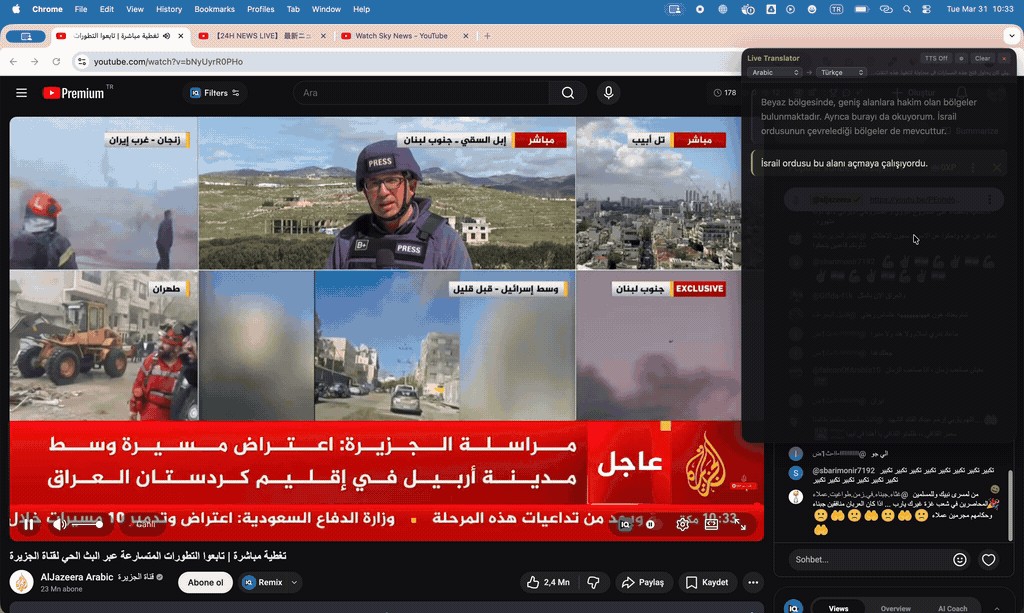
Task: Click the IQ badge in the player controls
Action: (625, 524)
